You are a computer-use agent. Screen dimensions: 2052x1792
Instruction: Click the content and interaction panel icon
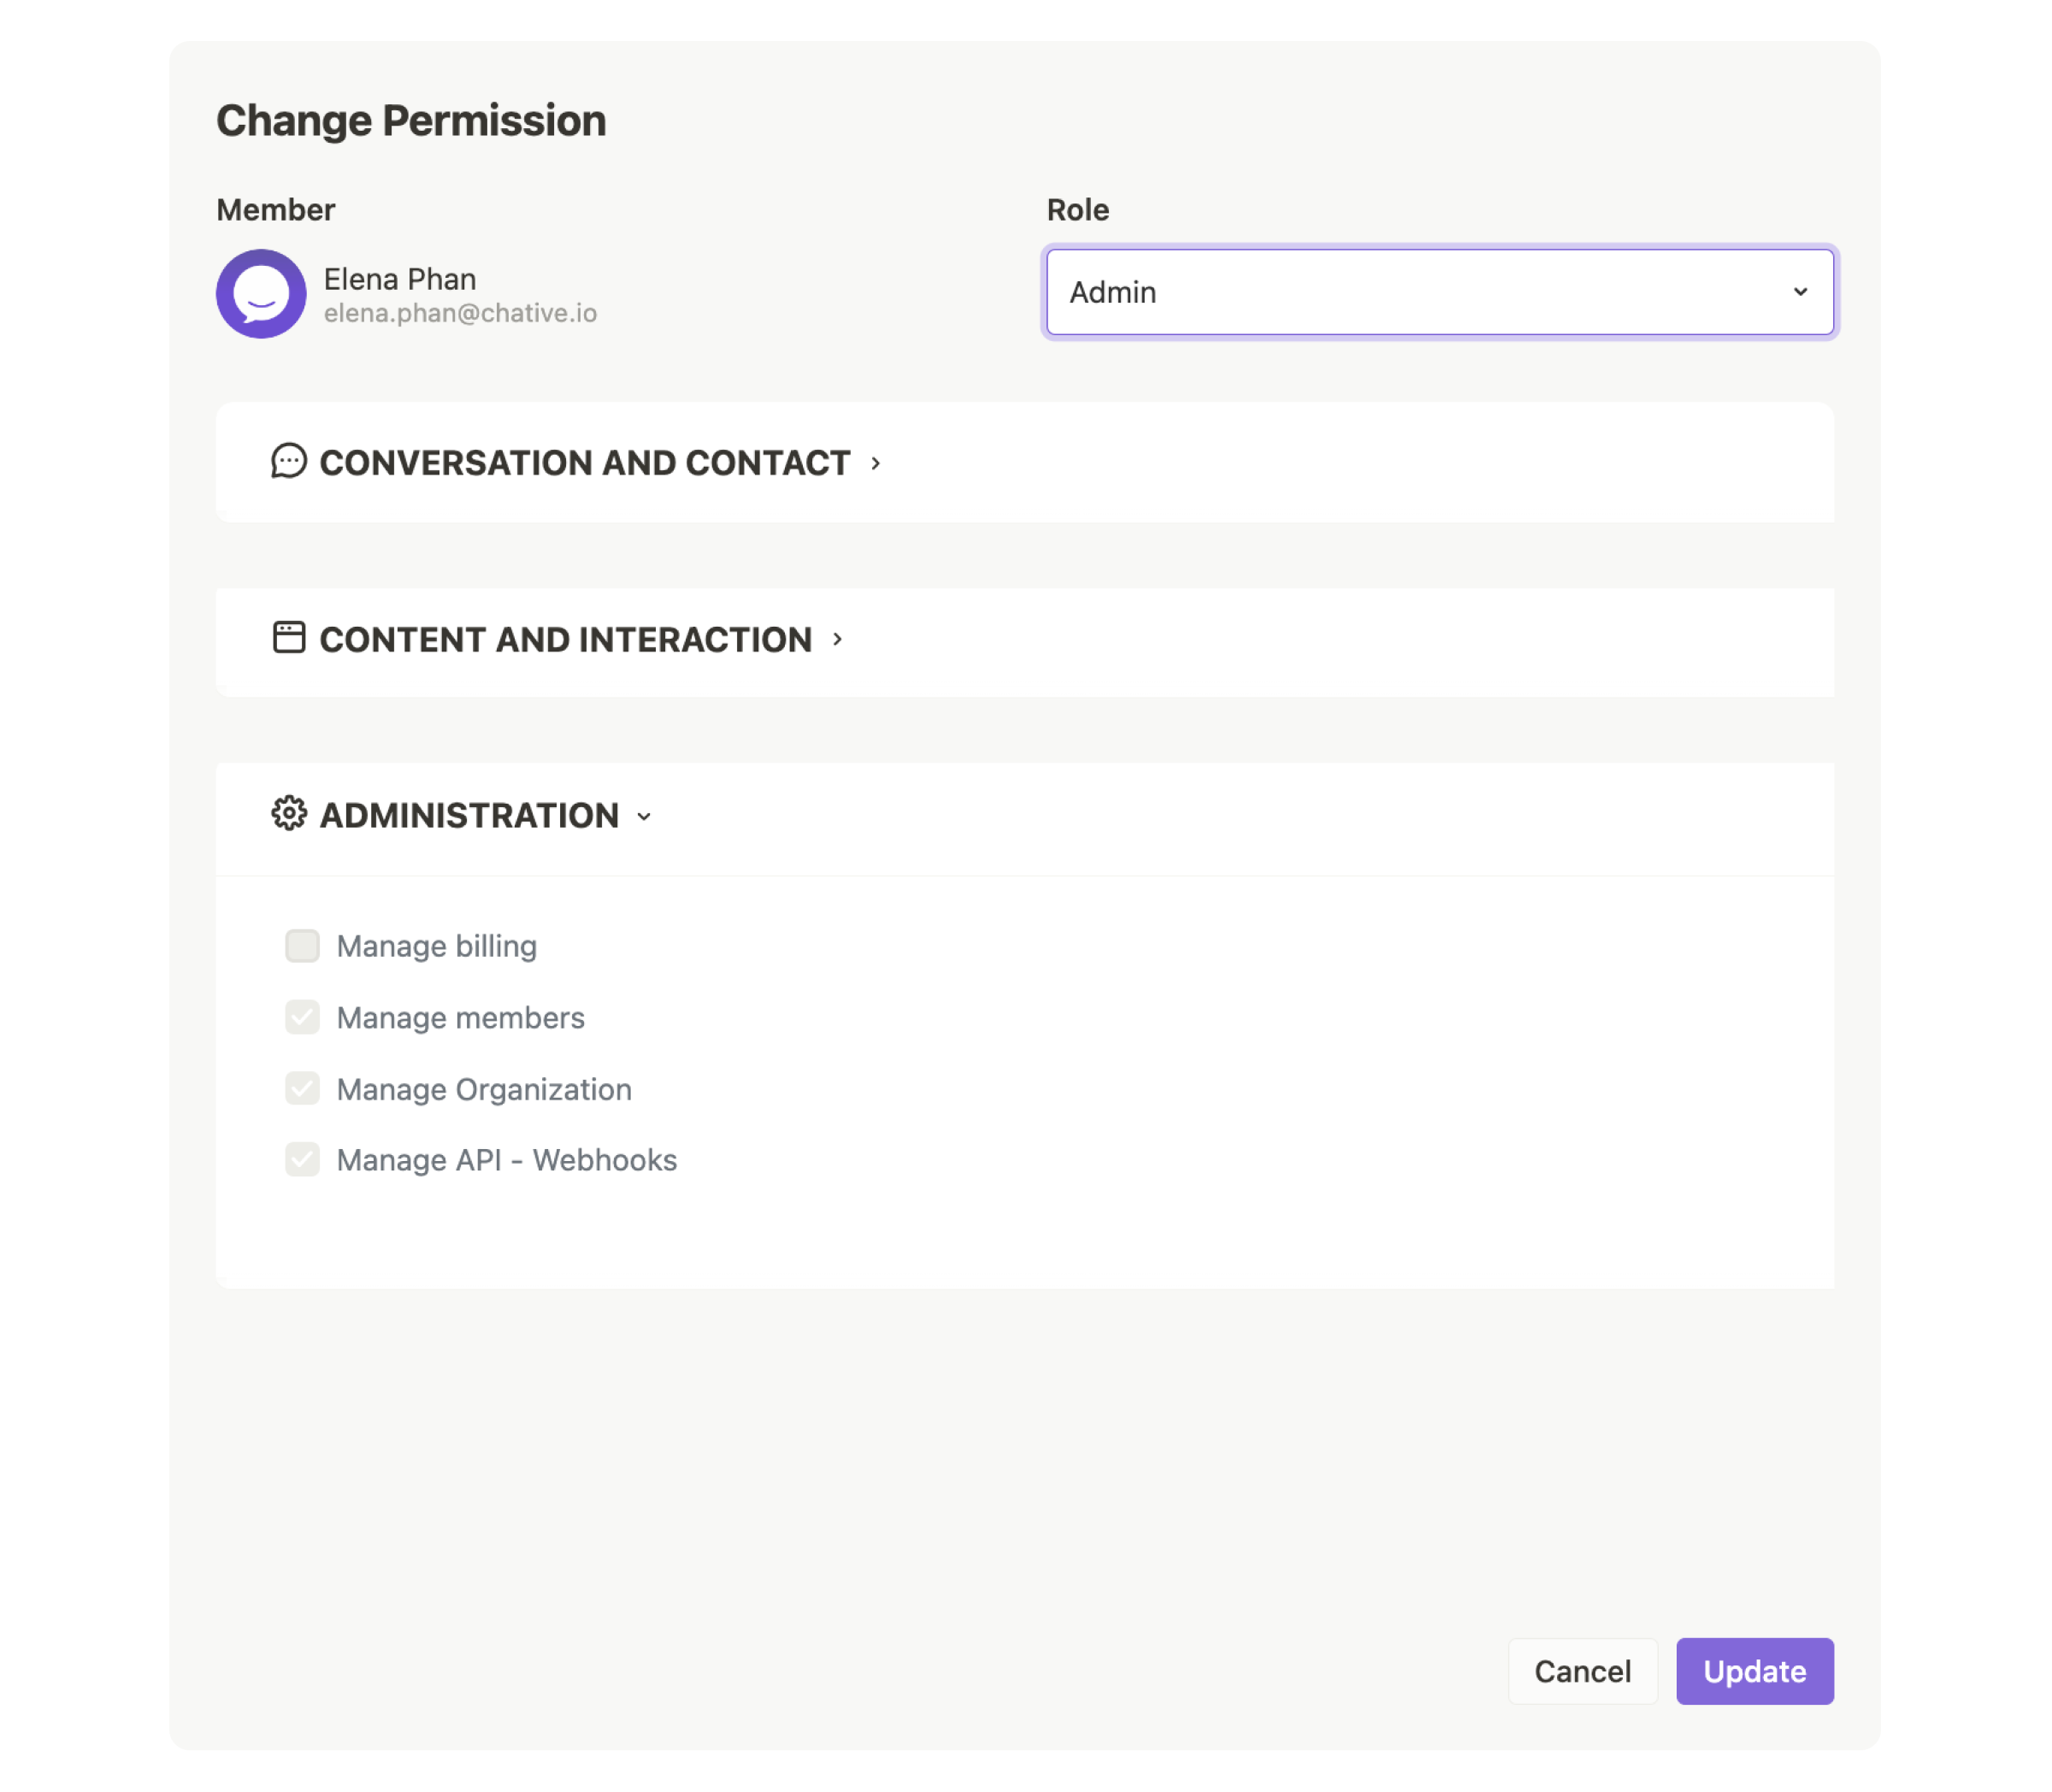pos(288,637)
